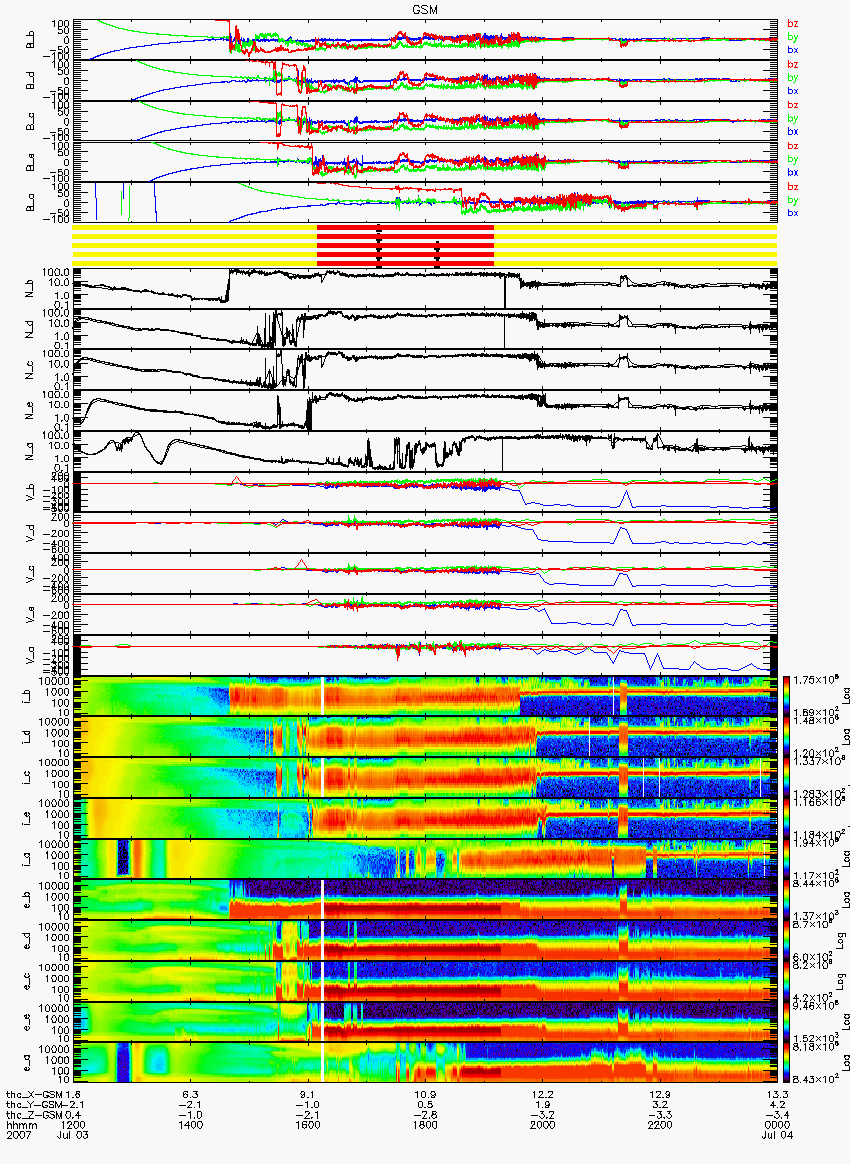
Task: Select the bx legend label of B_b panel
Action: click(x=793, y=50)
